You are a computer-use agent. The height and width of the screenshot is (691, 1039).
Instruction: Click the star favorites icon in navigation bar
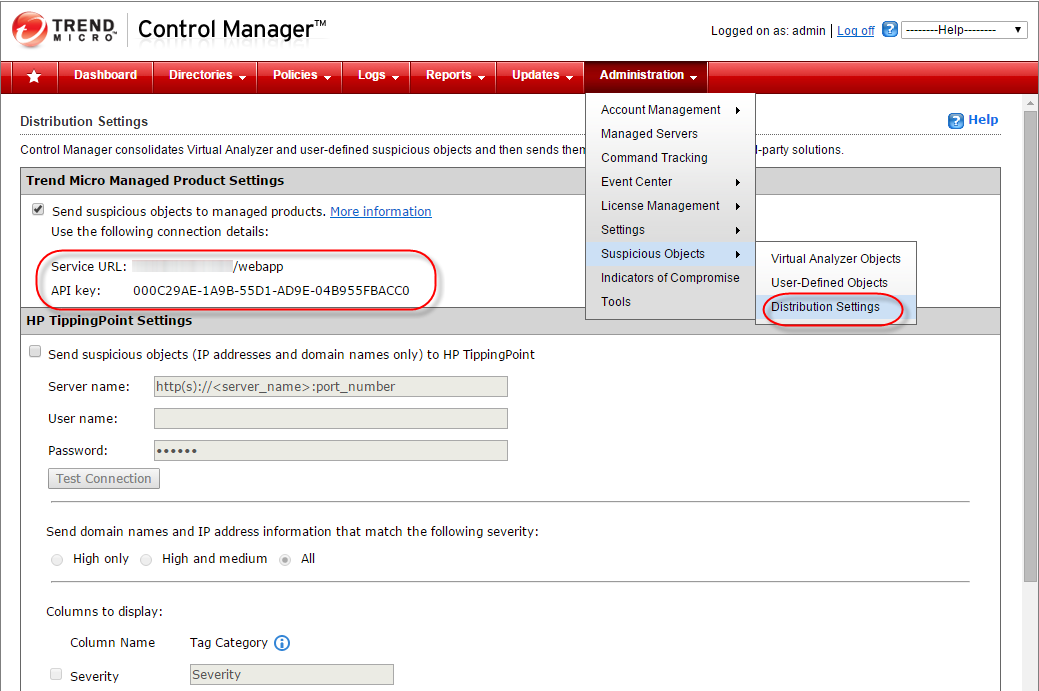[x=34, y=76]
